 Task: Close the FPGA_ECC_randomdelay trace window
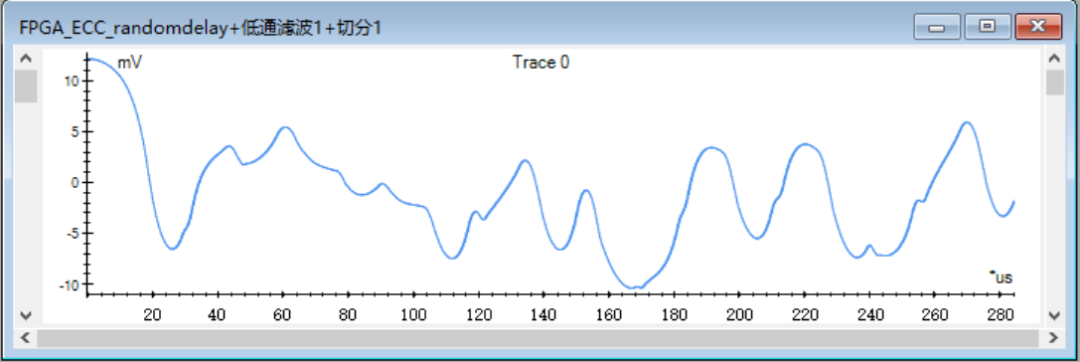click(1039, 26)
